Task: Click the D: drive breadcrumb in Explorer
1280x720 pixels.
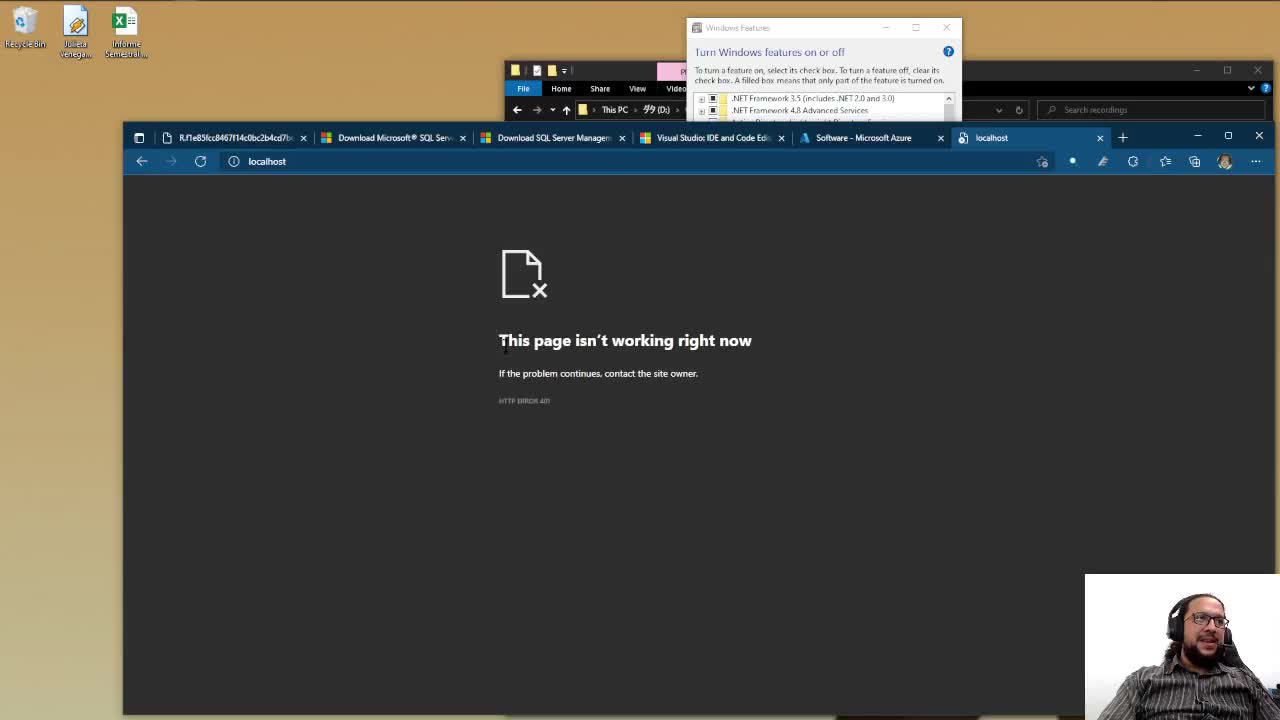Action: click(656, 110)
